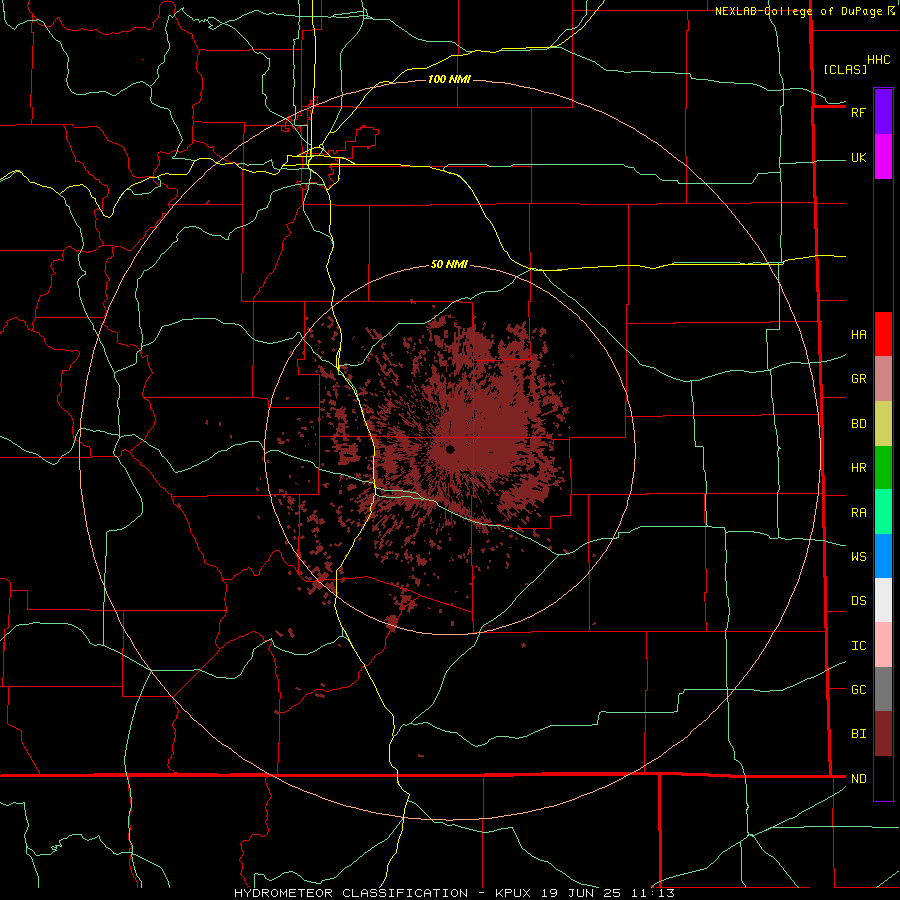Click the BI legend label

pyautogui.click(x=858, y=734)
